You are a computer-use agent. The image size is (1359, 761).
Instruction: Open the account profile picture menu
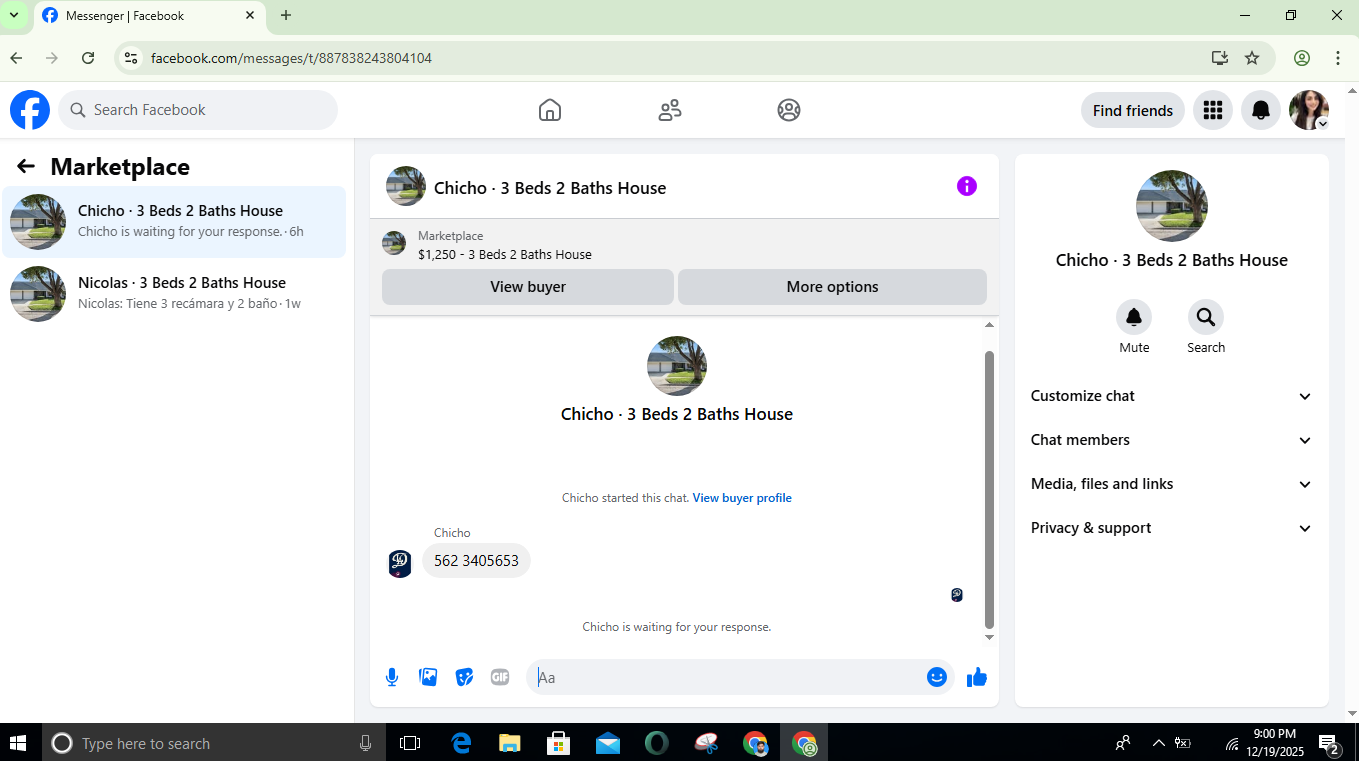click(1309, 110)
